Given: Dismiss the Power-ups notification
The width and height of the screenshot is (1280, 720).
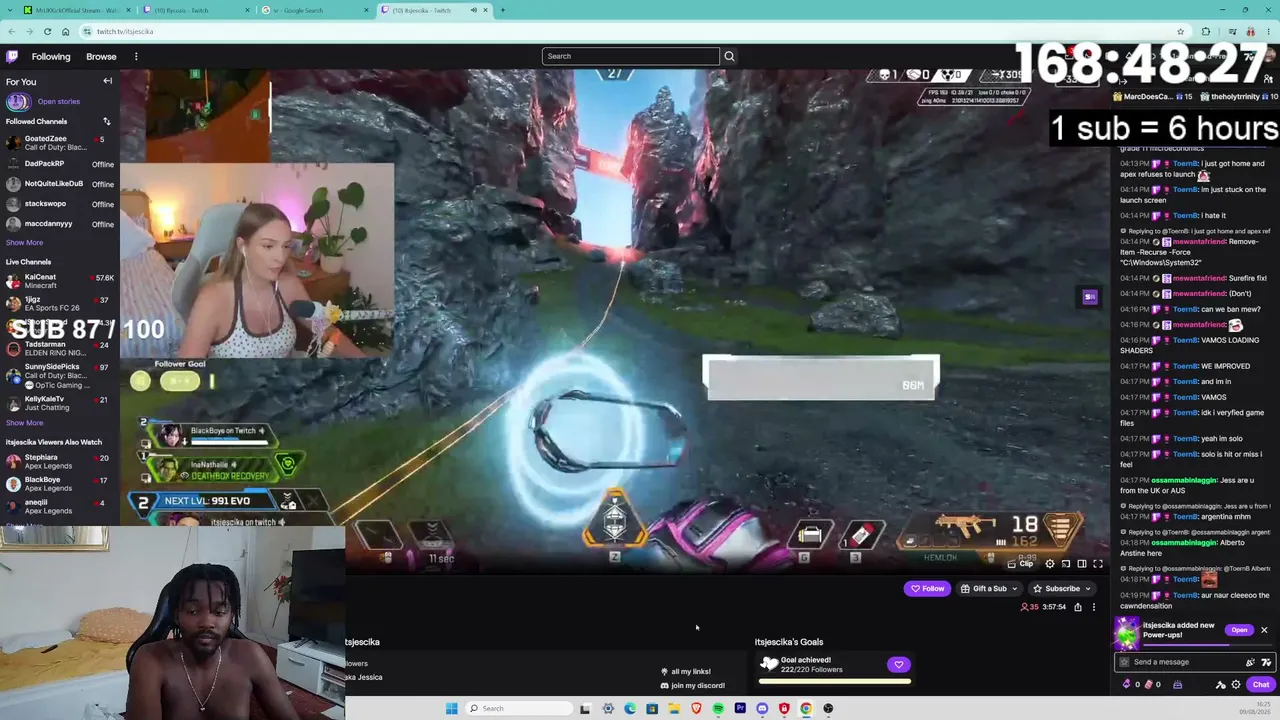Looking at the screenshot, I should 1264,630.
